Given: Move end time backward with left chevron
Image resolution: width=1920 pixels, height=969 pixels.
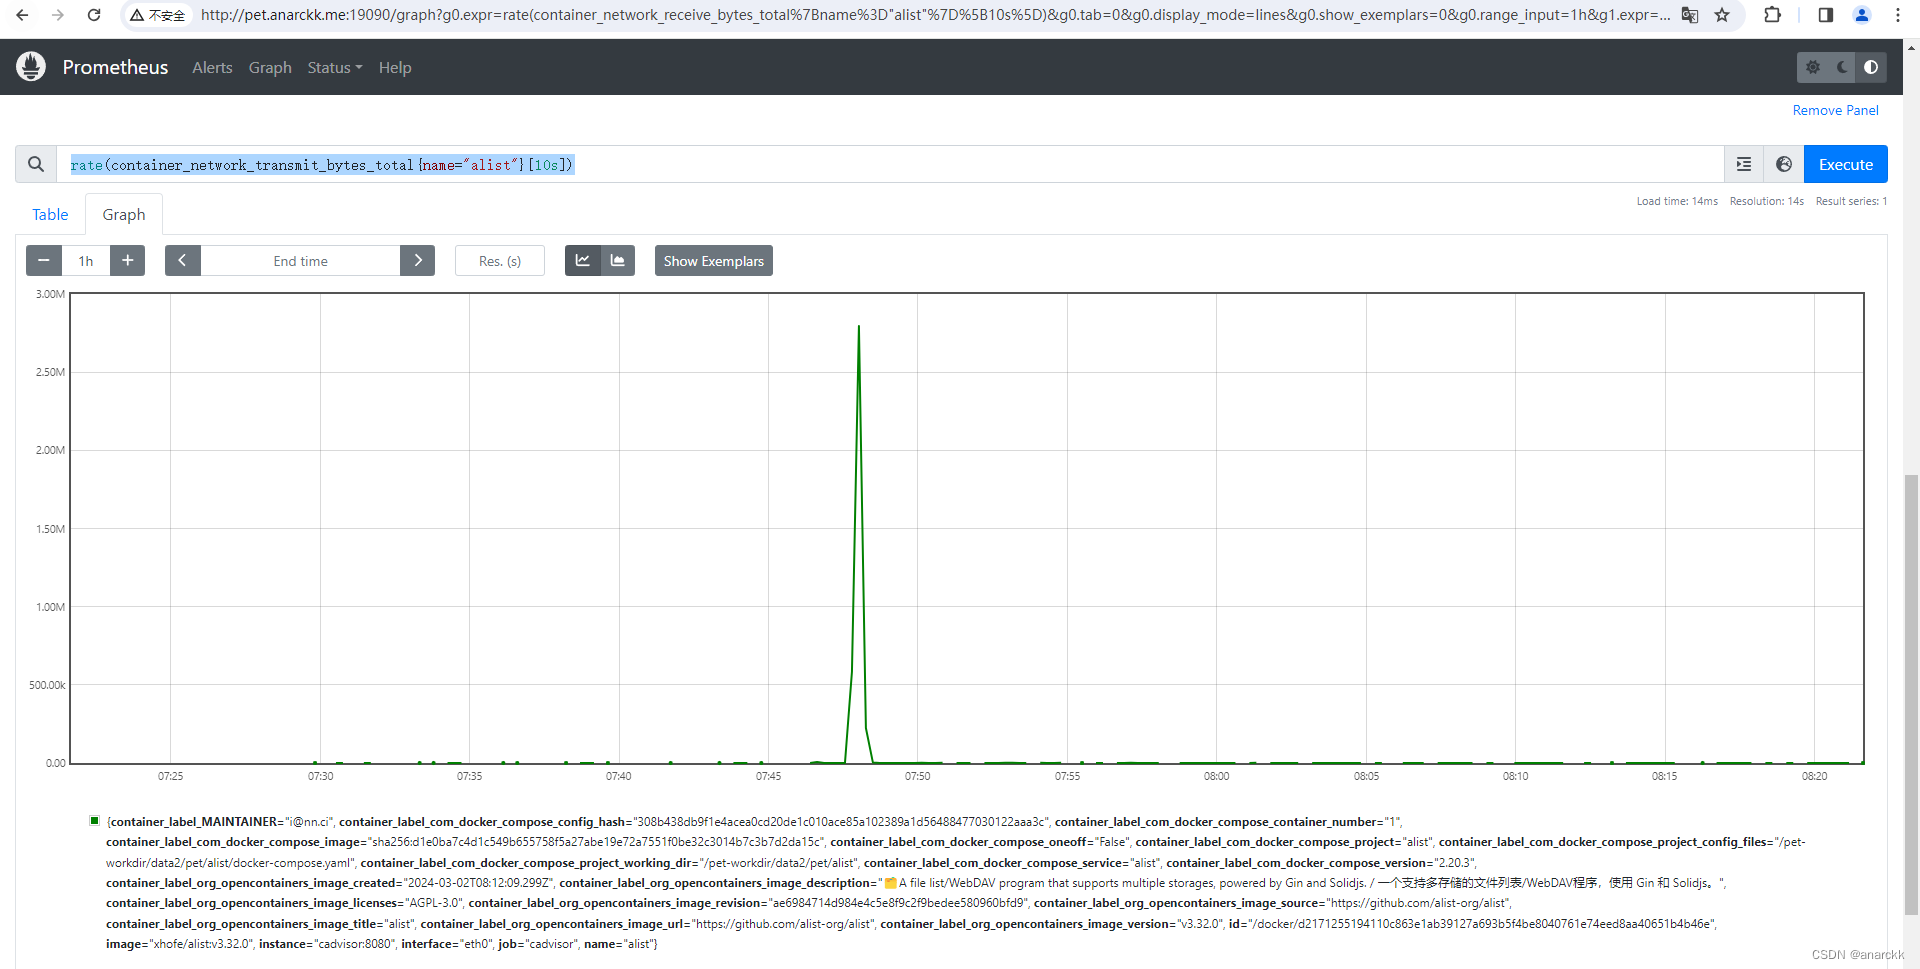Looking at the screenshot, I should 183,260.
